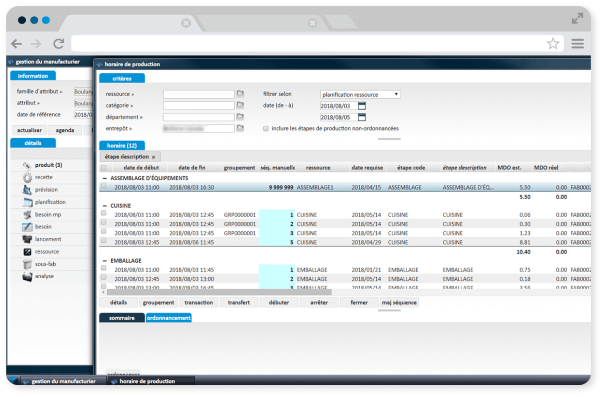Open the filtrer selon planification ressource dropdown

pyautogui.click(x=360, y=94)
